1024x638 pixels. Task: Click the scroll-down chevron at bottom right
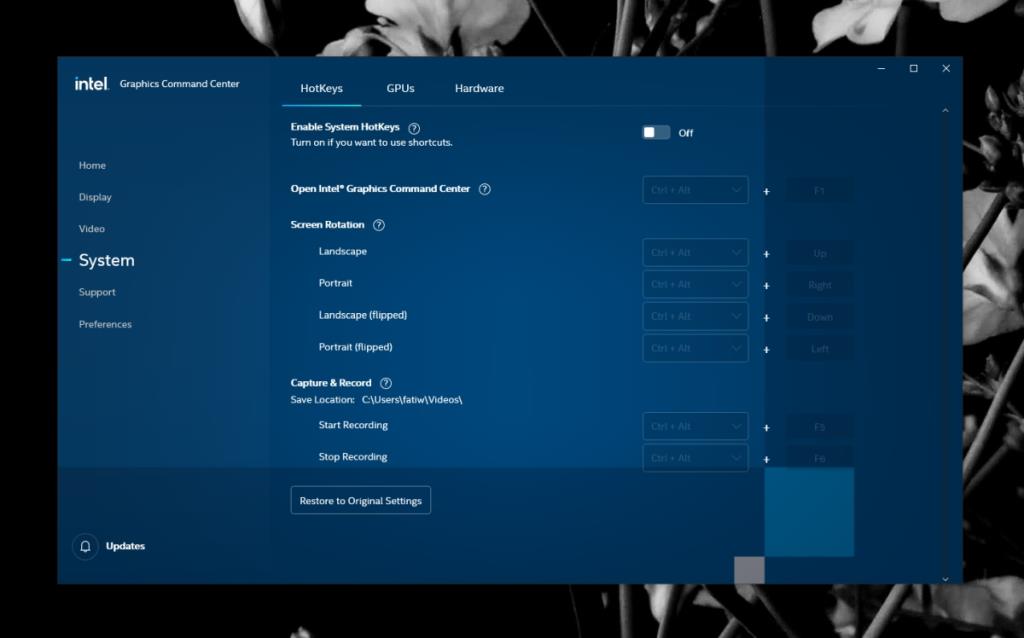point(944,578)
